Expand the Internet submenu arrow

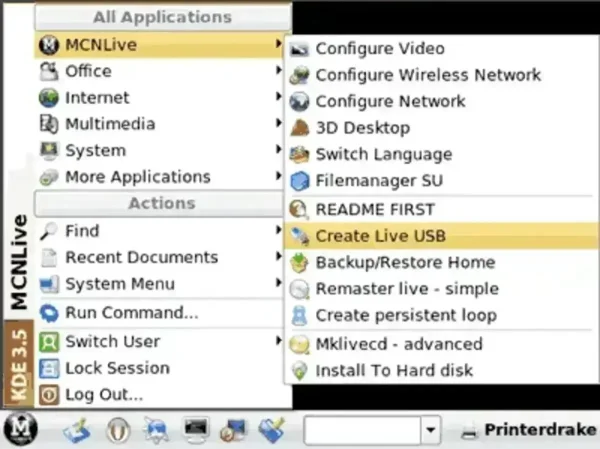(x=279, y=97)
